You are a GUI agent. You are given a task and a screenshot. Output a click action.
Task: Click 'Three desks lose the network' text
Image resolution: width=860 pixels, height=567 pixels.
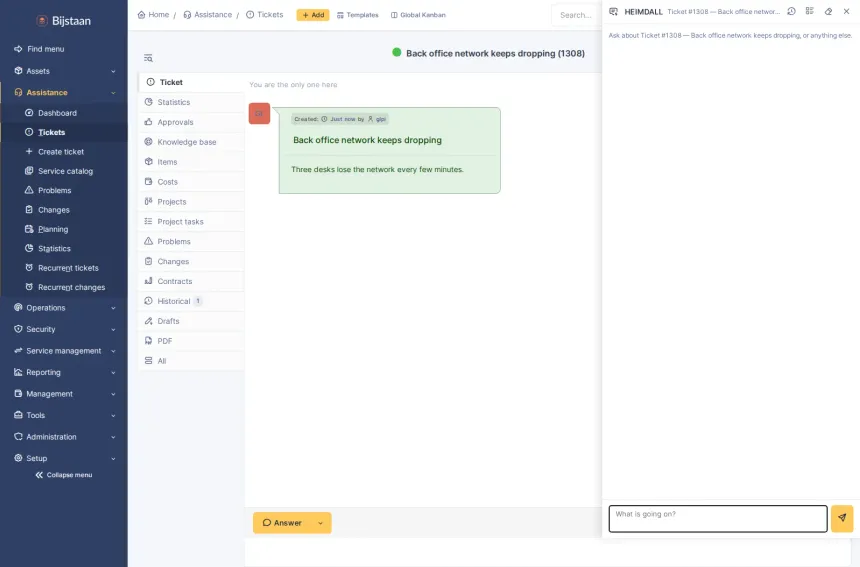pyautogui.click(x=377, y=169)
